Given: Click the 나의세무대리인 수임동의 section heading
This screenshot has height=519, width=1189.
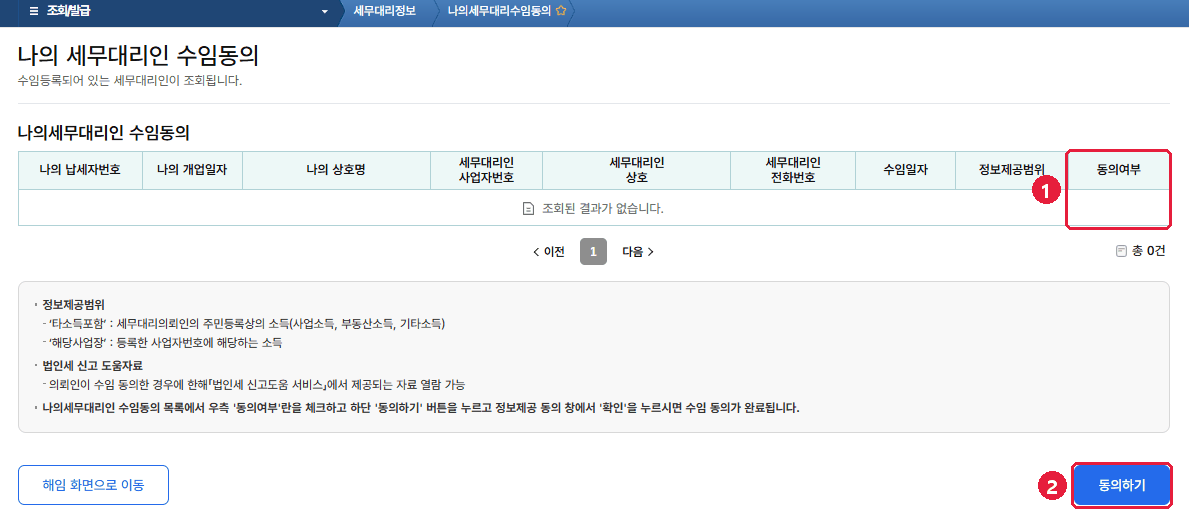Looking at the screenshot, I should pyautogui.click(x=103, y=134).
